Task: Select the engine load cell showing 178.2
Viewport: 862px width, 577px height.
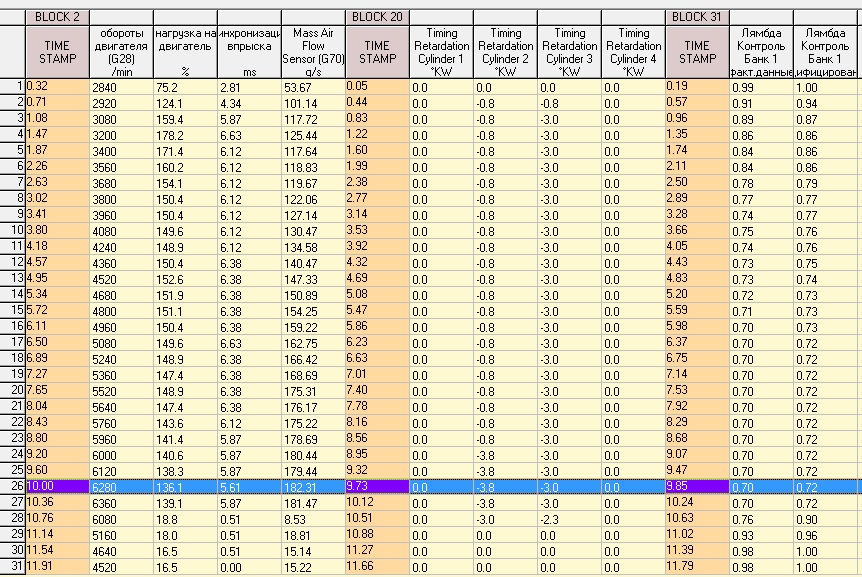Action: [x=184, y=134]
